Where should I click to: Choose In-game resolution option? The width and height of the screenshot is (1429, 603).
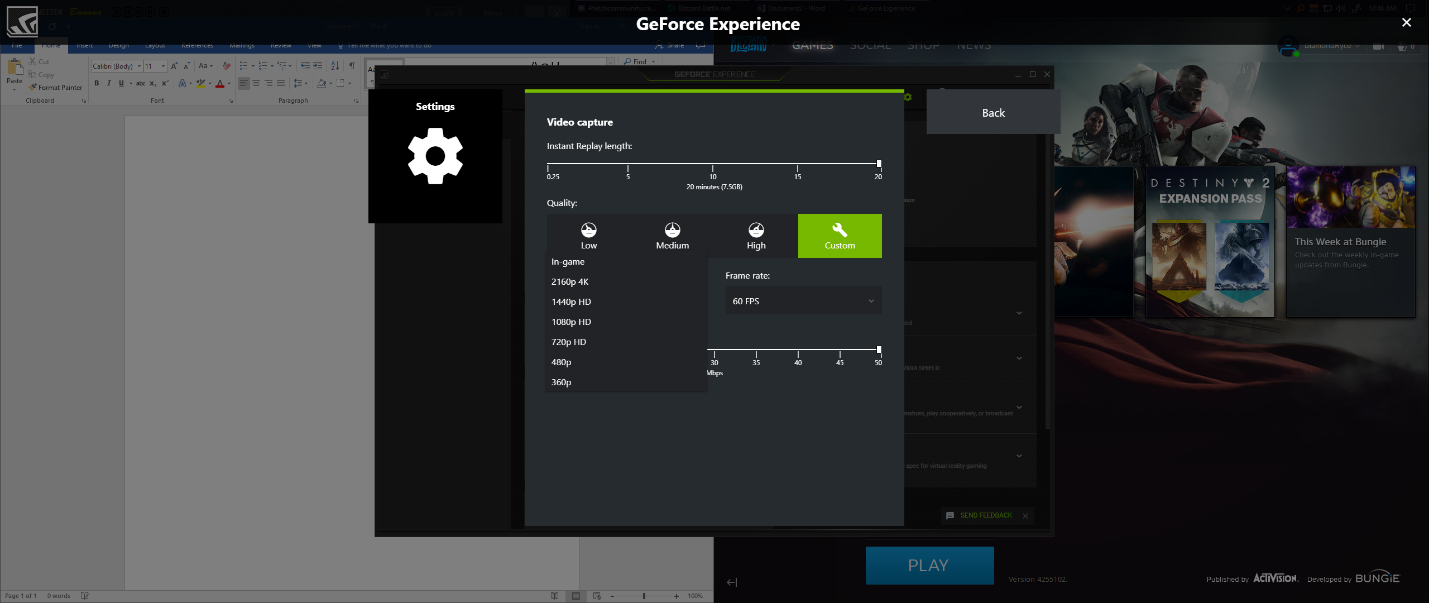coord(626,262)
